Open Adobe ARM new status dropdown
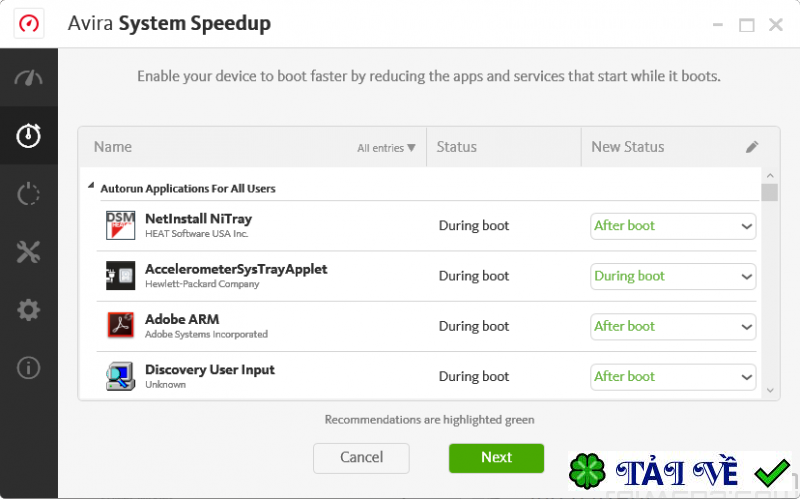The height and width of the screenshot is (499, 800). (x=673, y=326)
